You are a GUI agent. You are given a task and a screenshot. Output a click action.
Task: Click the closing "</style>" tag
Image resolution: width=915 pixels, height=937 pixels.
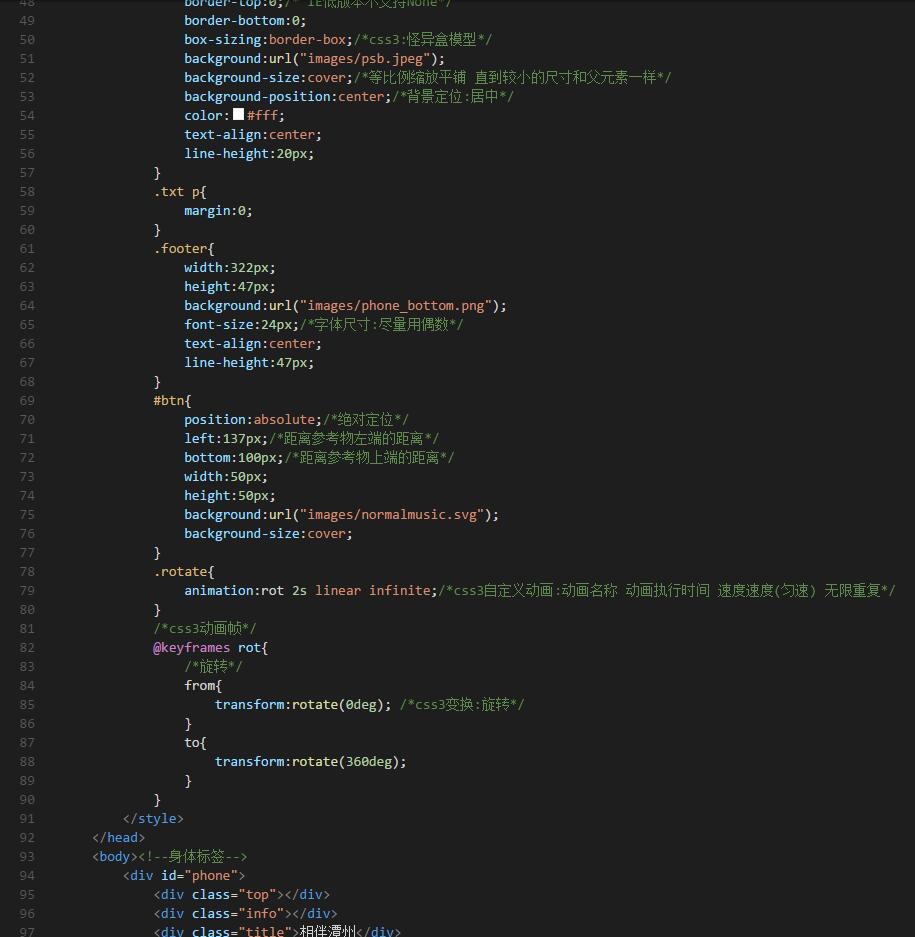[x=154, y=819]
